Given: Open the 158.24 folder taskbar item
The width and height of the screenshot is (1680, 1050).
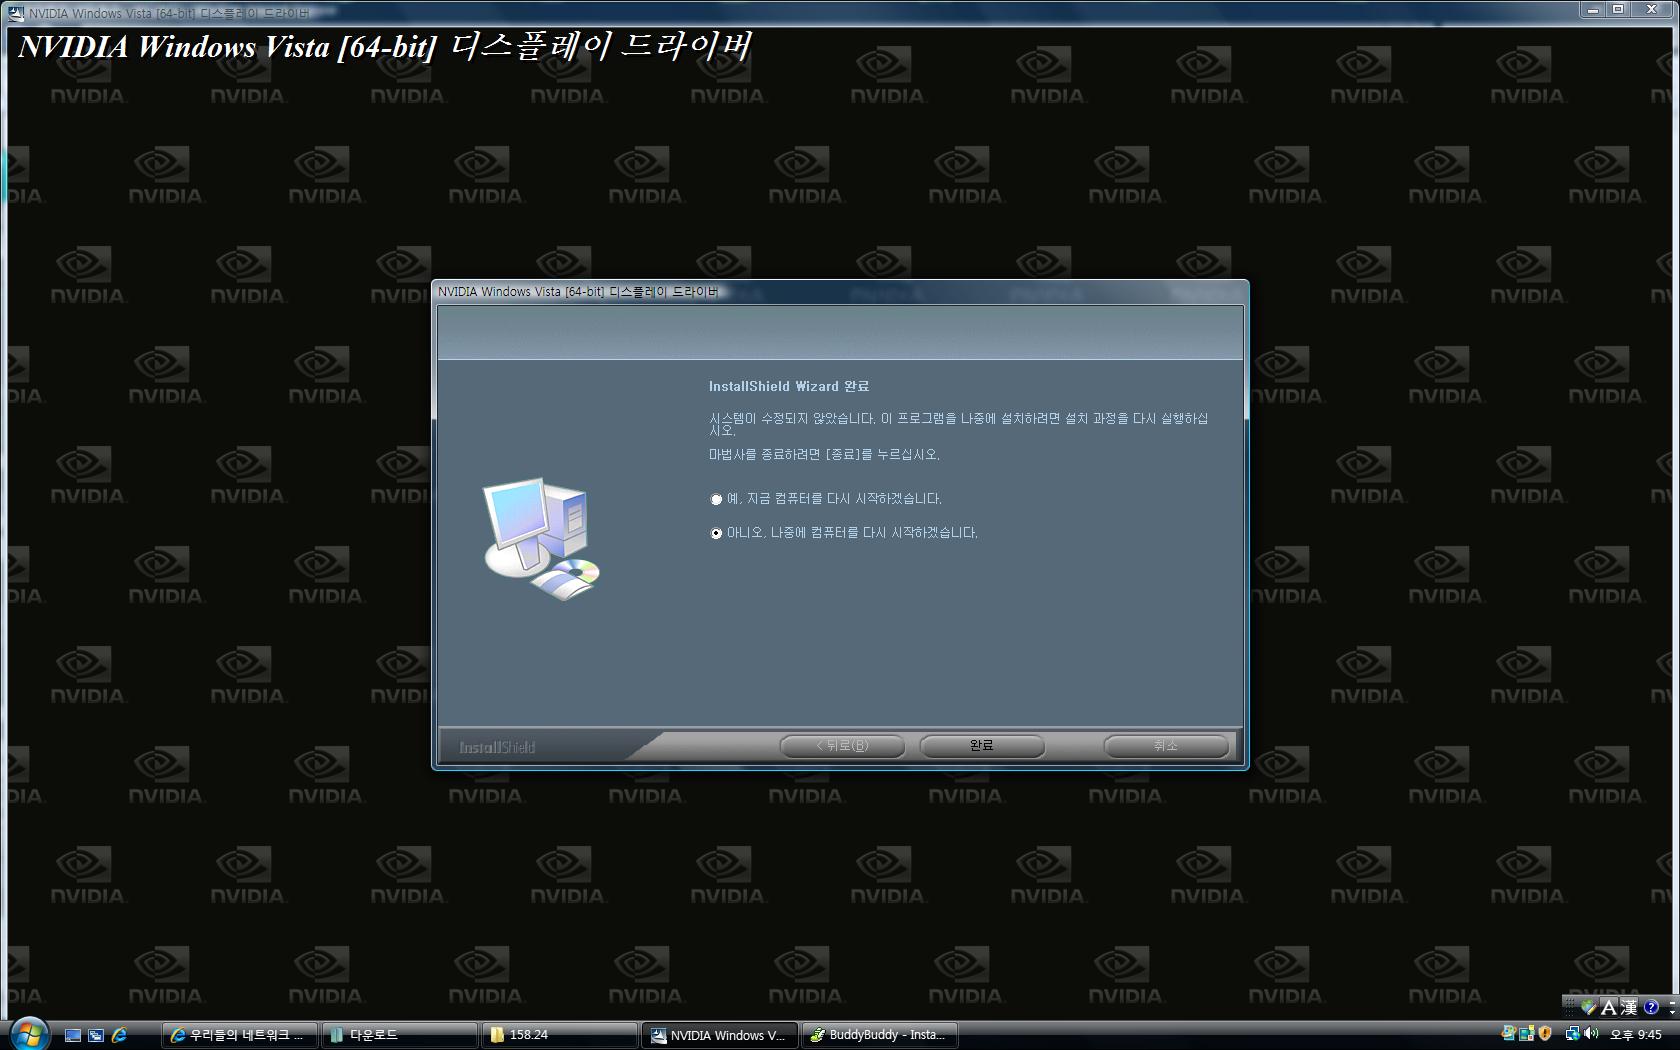Looking at the screenshot, I should 560,1035.
